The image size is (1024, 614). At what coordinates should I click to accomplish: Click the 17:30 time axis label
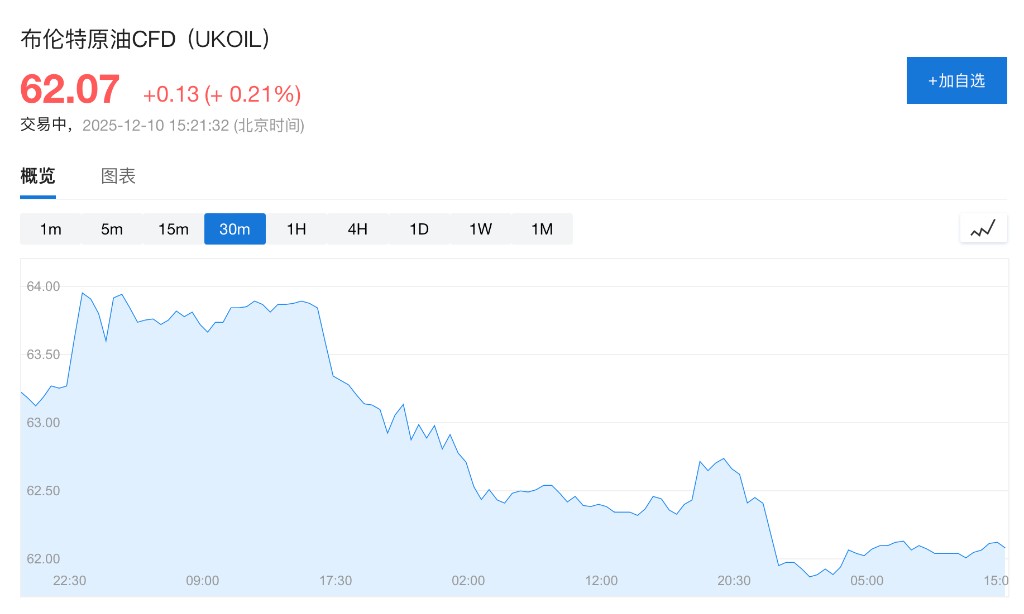(x=335, y=580)
